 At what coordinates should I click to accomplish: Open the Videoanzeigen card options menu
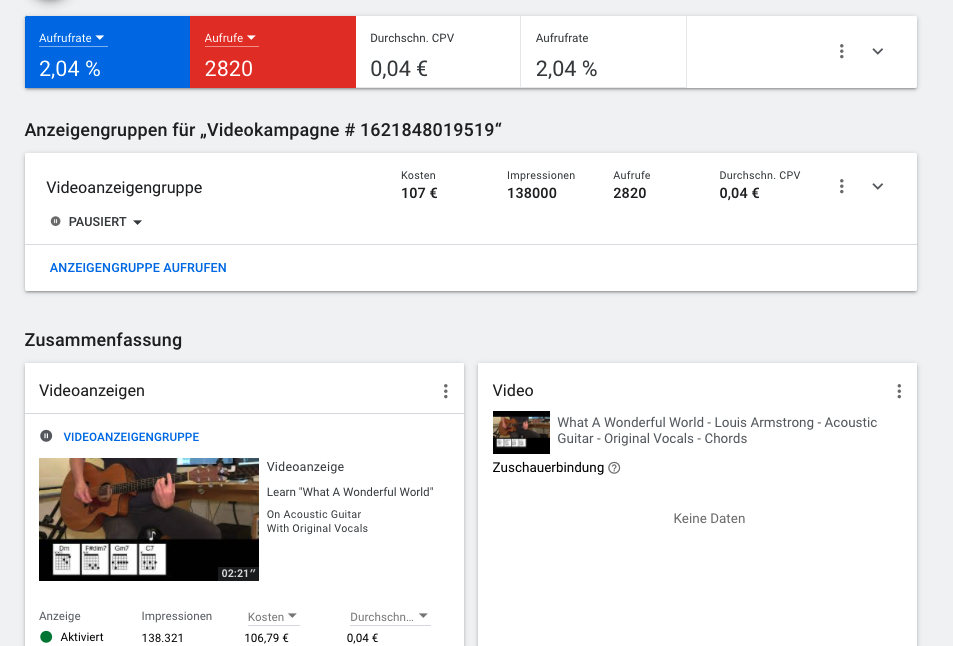(x=446, y=392)
